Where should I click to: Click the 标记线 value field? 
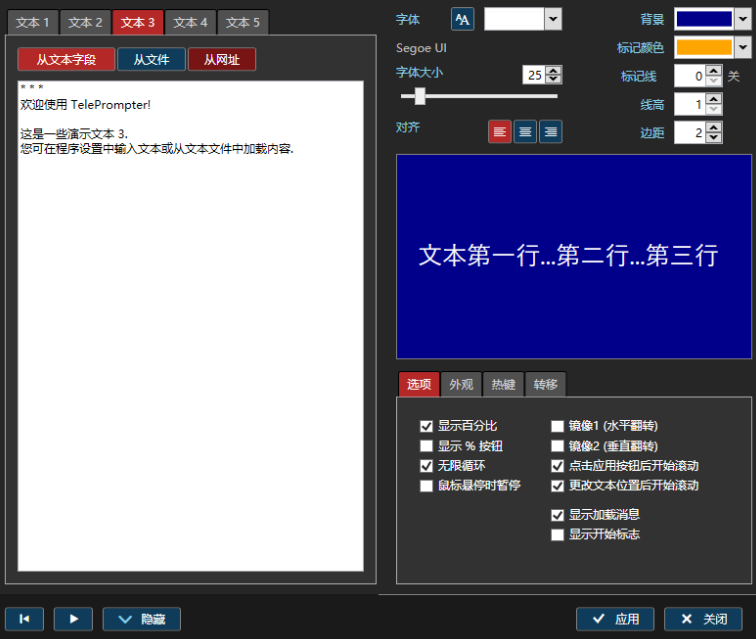click(x=690, y=76)
